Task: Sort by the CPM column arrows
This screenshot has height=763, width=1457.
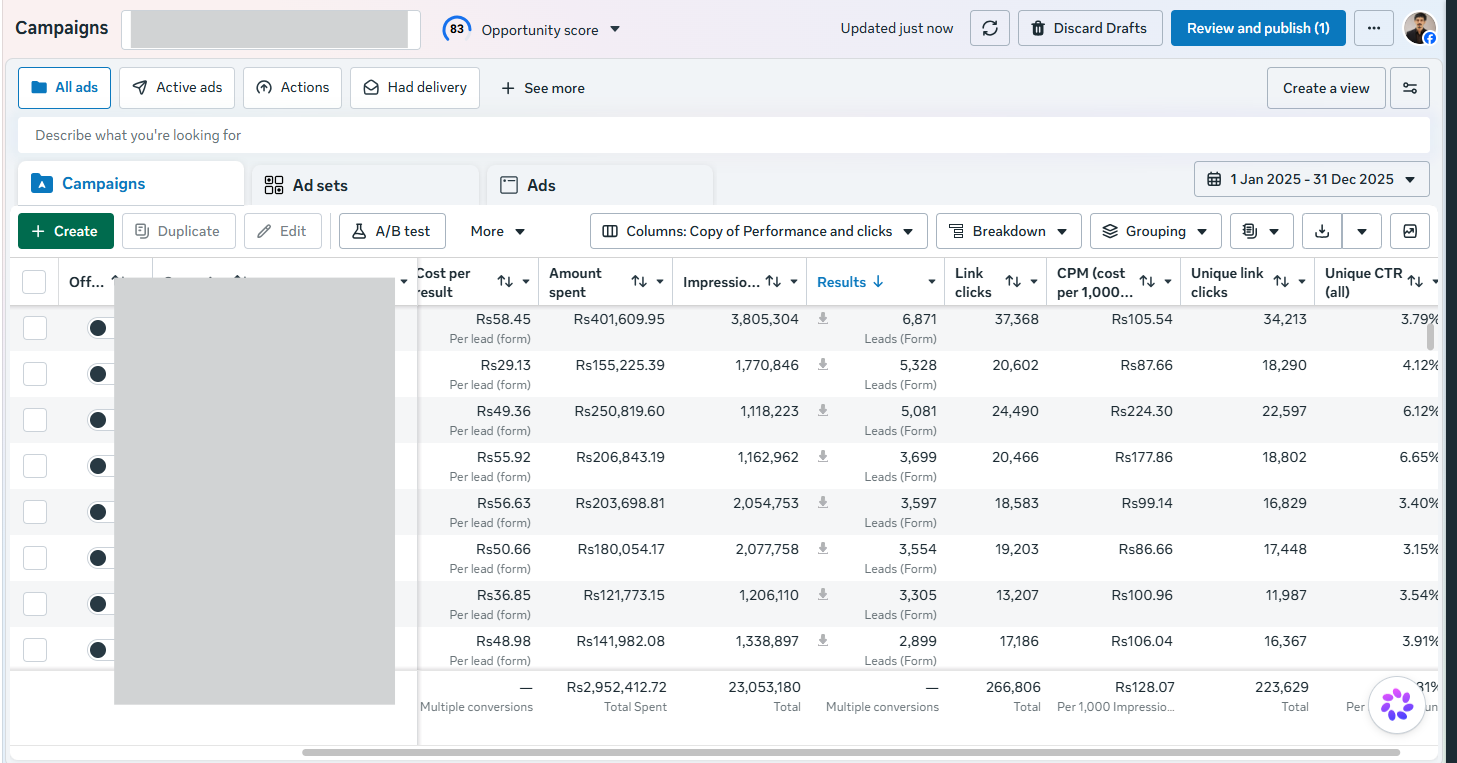Action: 1147,282
